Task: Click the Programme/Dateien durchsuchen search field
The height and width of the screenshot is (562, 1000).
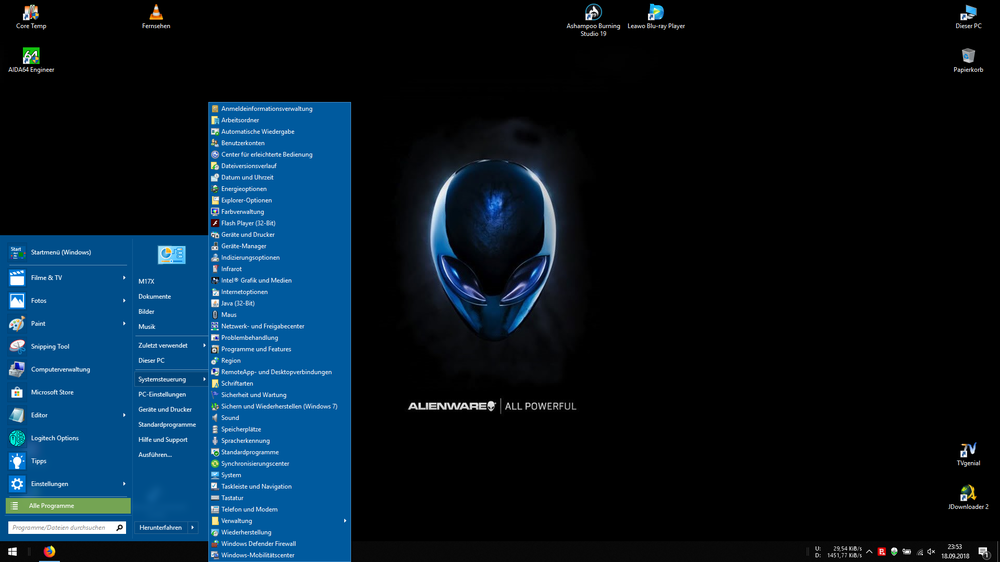Action: pos(60,527)
